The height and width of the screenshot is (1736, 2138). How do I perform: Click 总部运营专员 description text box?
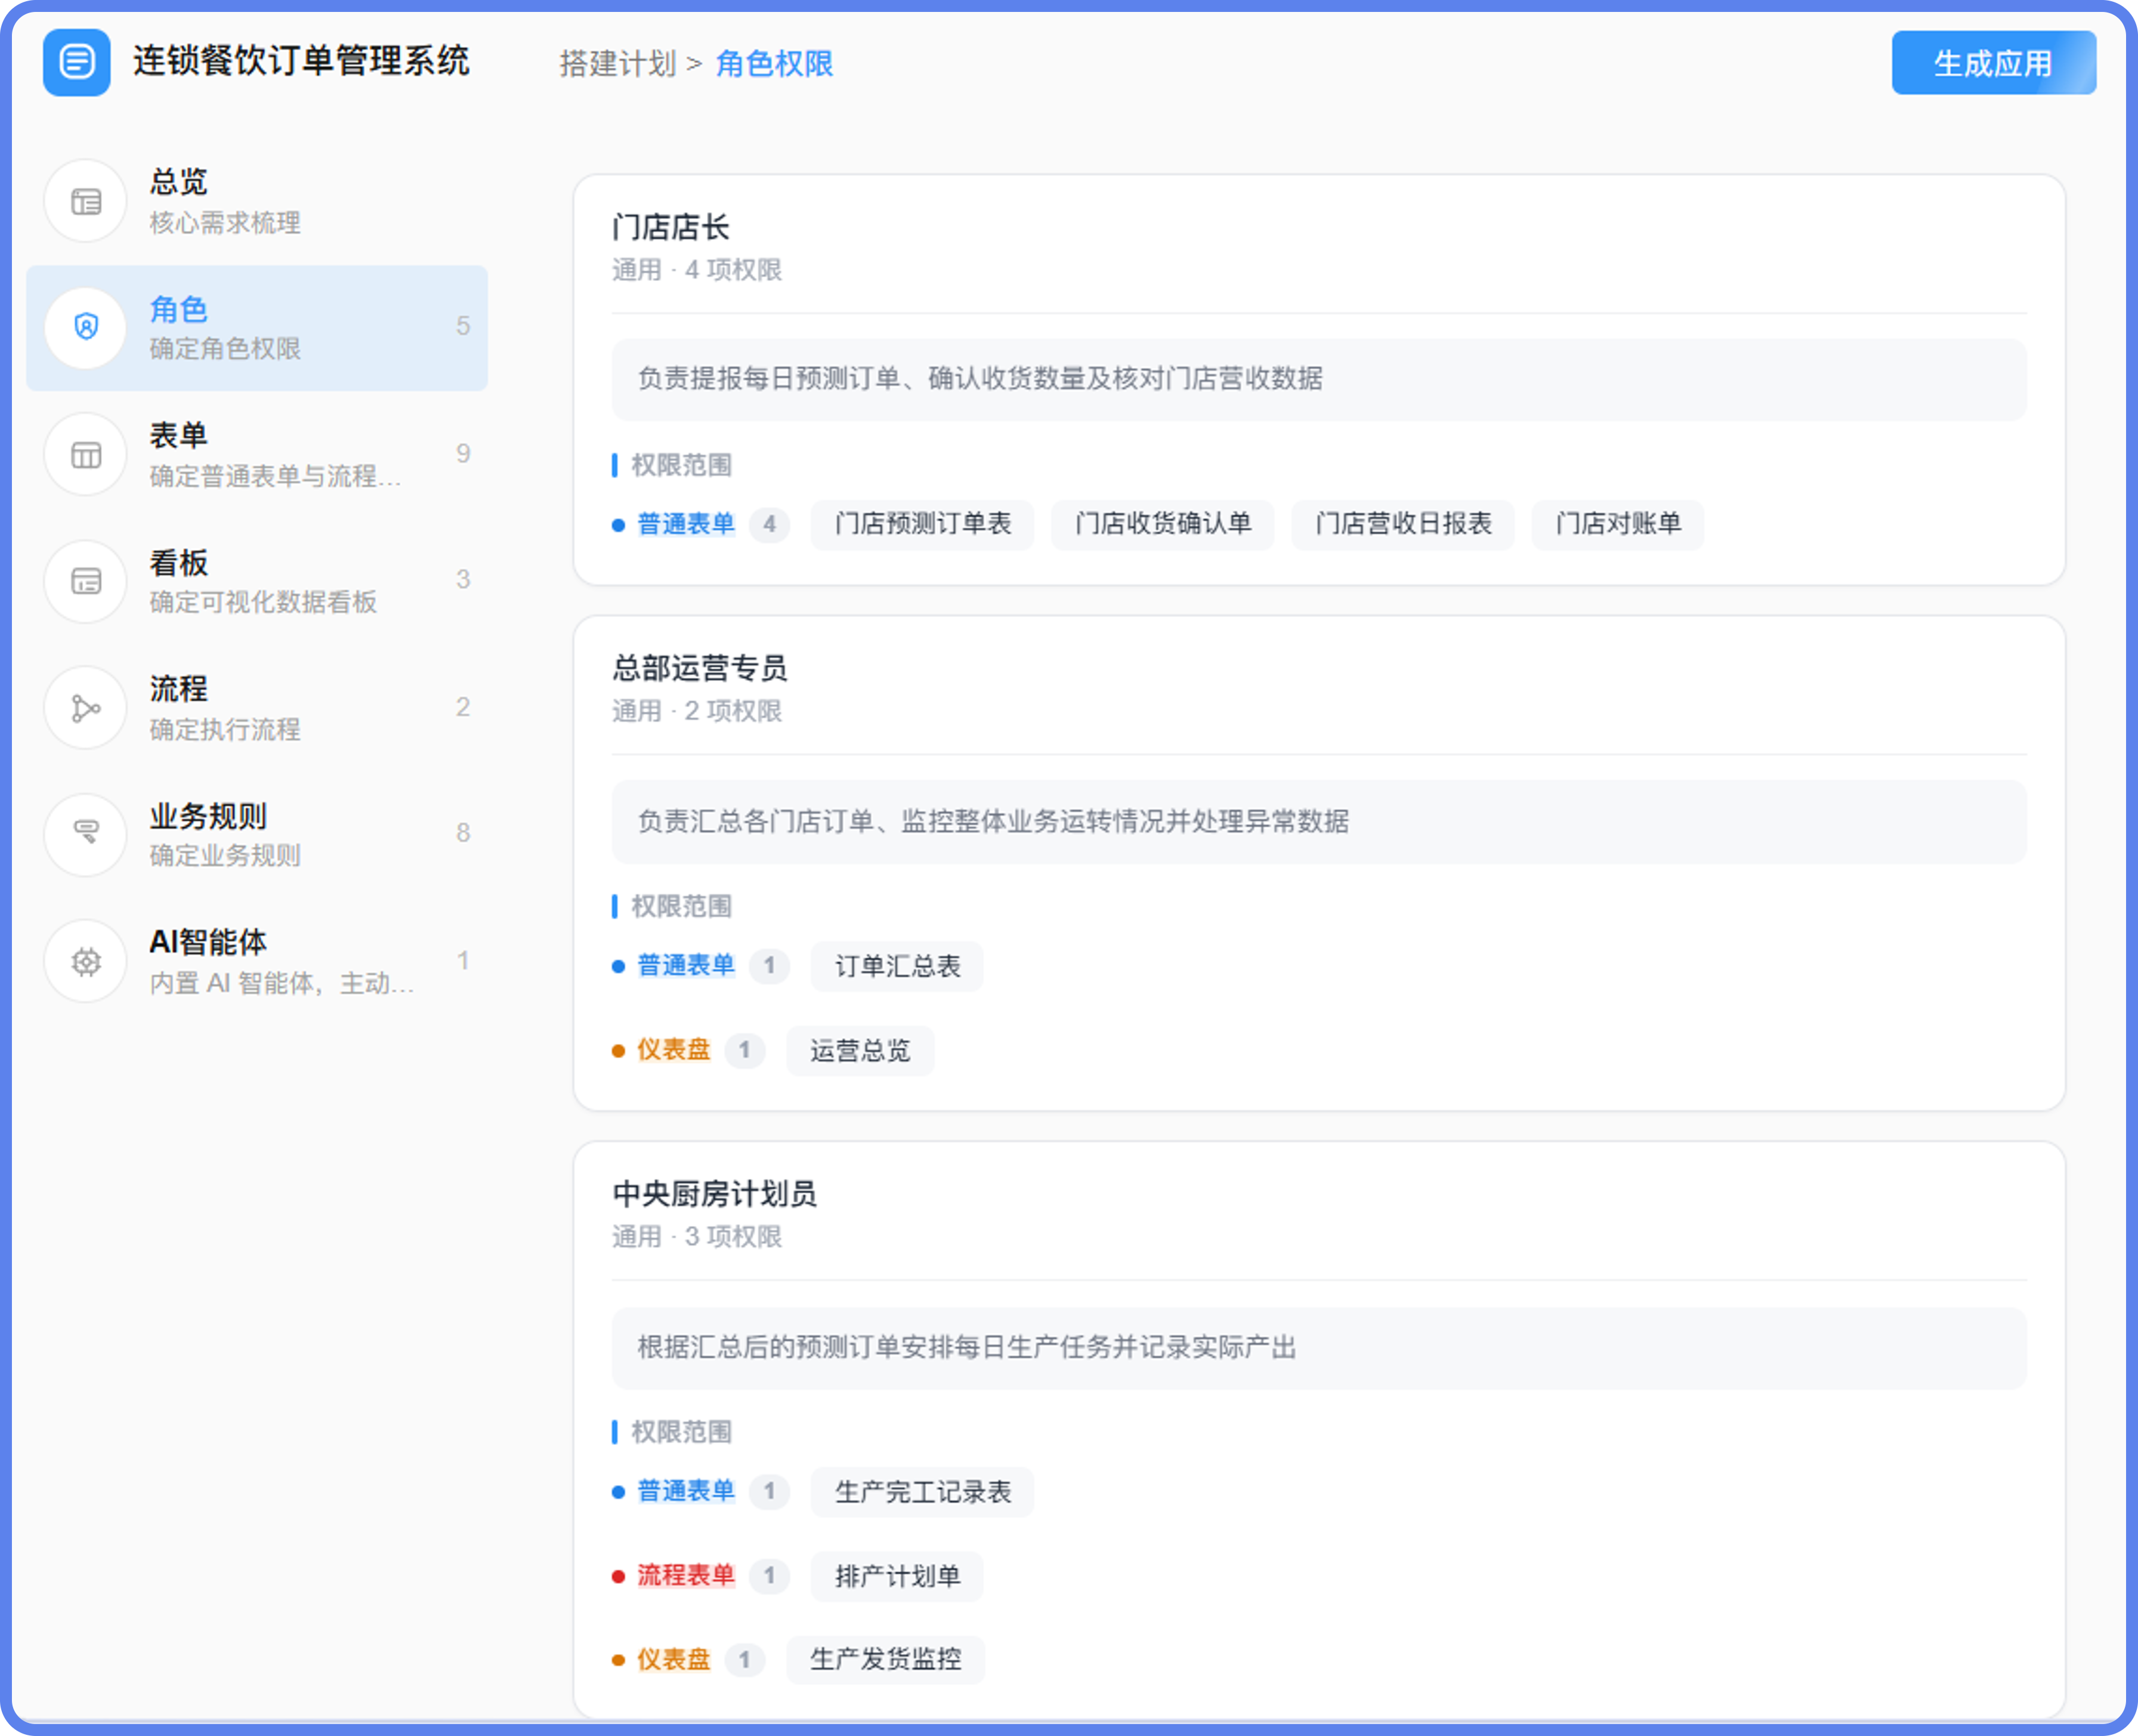1319,822
